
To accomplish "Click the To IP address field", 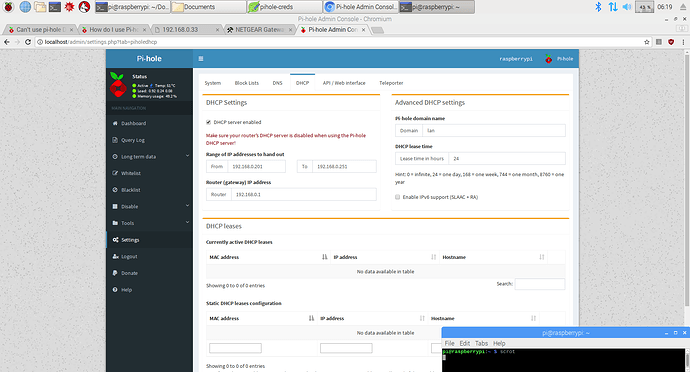I will point(345,166).
